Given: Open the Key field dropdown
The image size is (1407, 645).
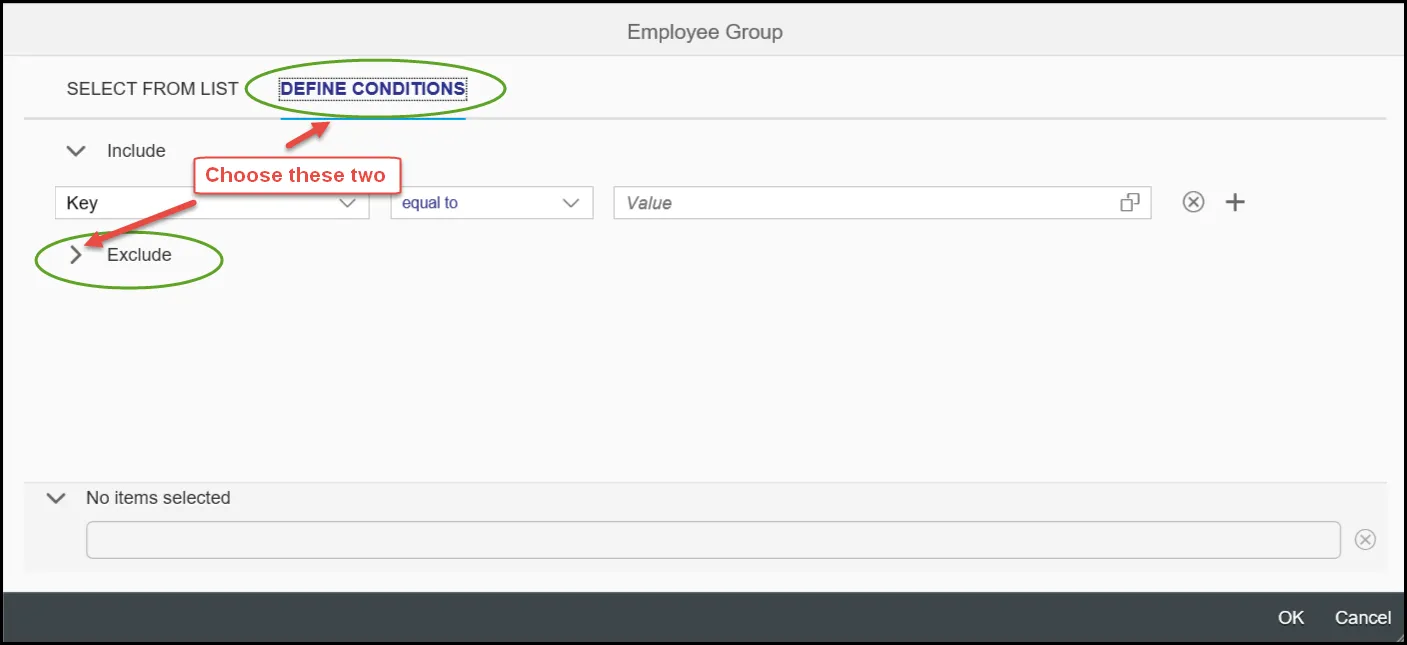Looking at the screenshot, I should coord(348,203).
